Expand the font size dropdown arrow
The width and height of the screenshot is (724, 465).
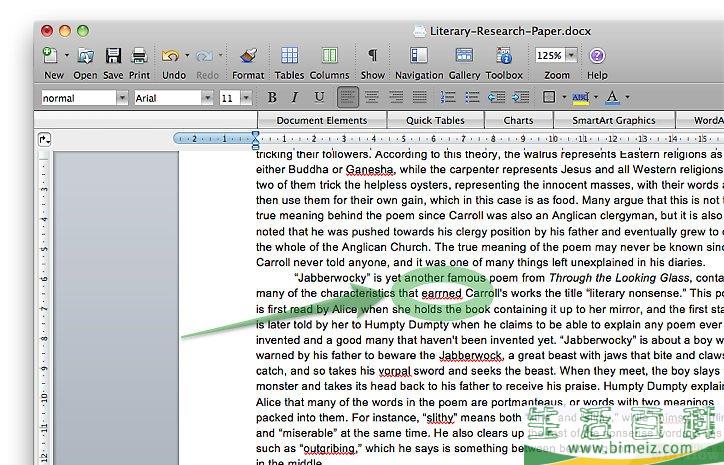point(246,98)
